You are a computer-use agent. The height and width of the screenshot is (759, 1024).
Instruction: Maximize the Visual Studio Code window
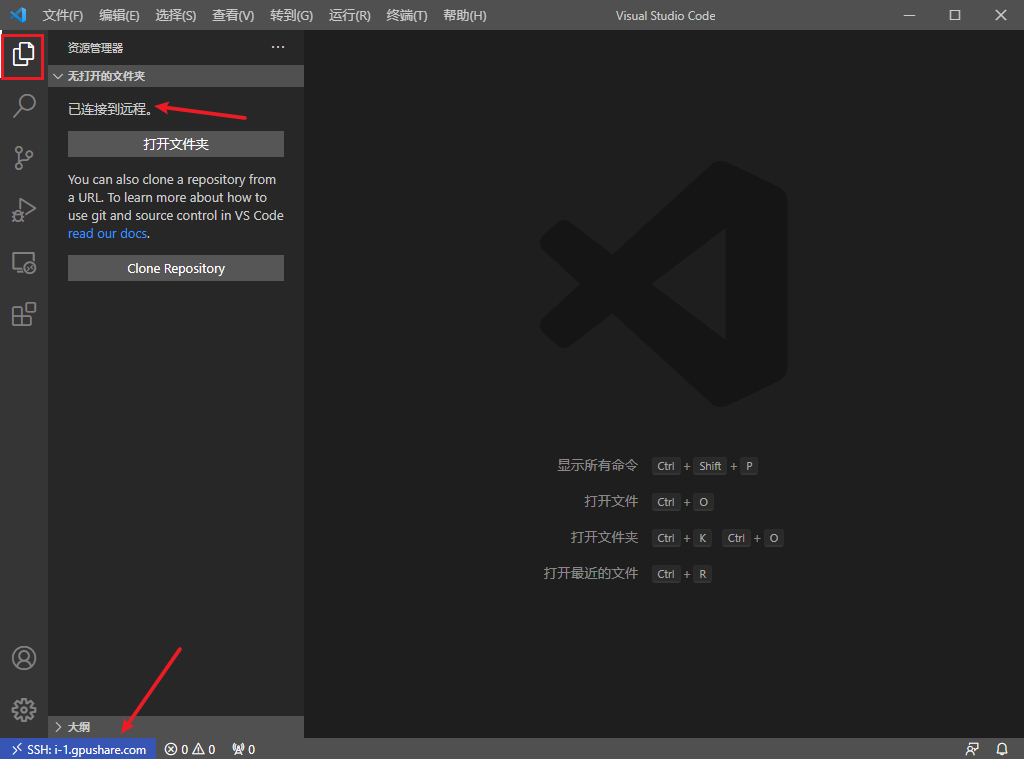pyautogui.click(x=955, y=15)
